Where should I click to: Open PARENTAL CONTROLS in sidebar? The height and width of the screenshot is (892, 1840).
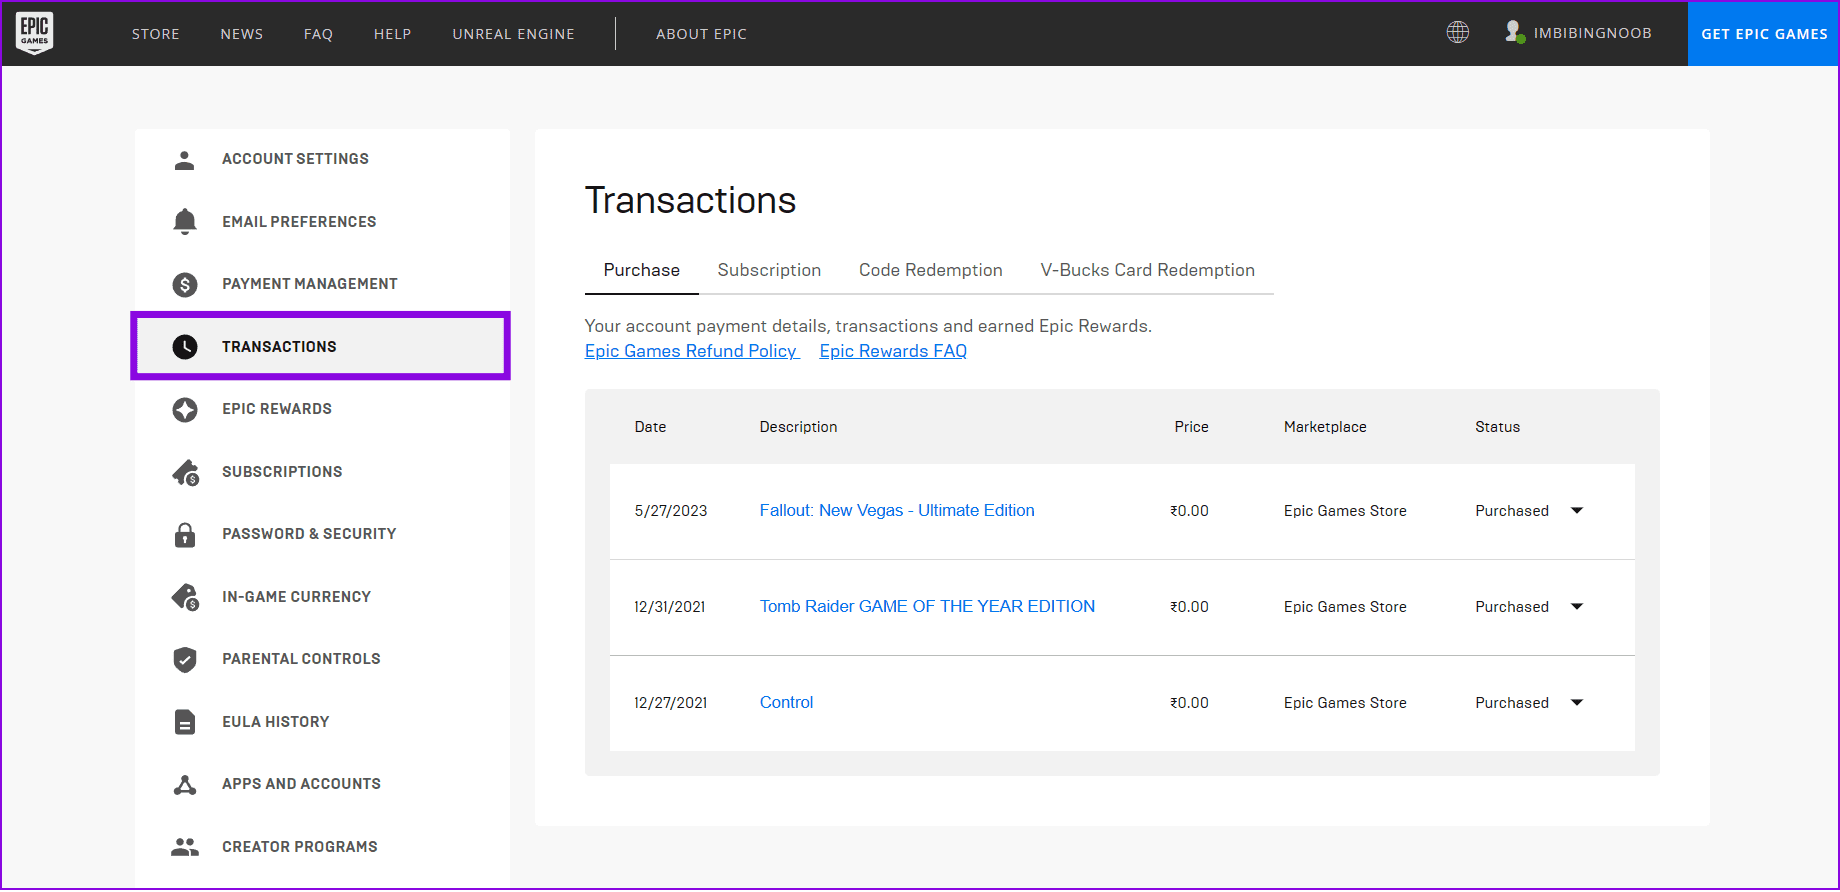(x=301, y=659)
